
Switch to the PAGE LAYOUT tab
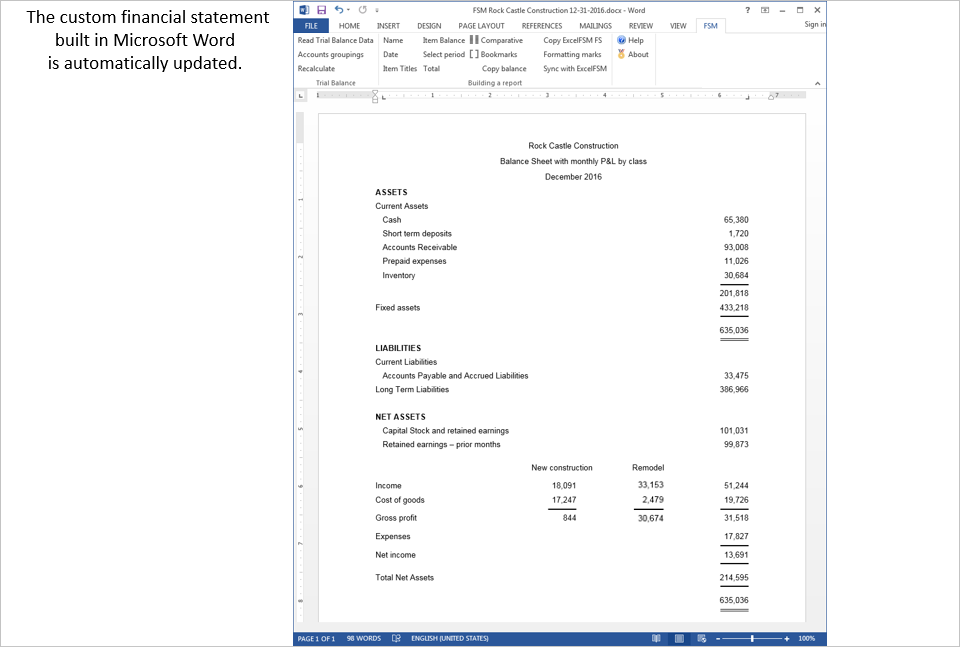[481, 26]
